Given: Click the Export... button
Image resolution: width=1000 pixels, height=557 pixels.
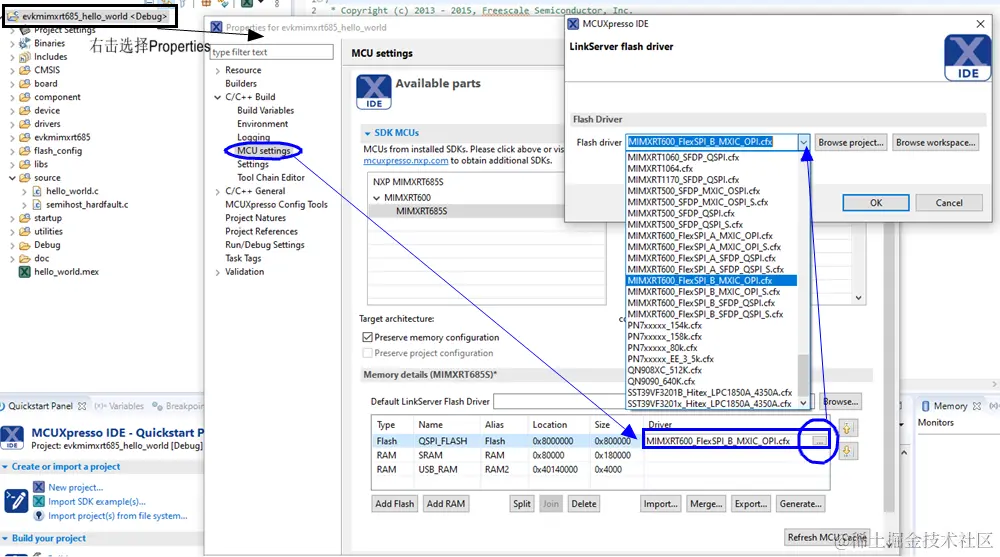Looking at the screenshot, I should tap(751, 504).
